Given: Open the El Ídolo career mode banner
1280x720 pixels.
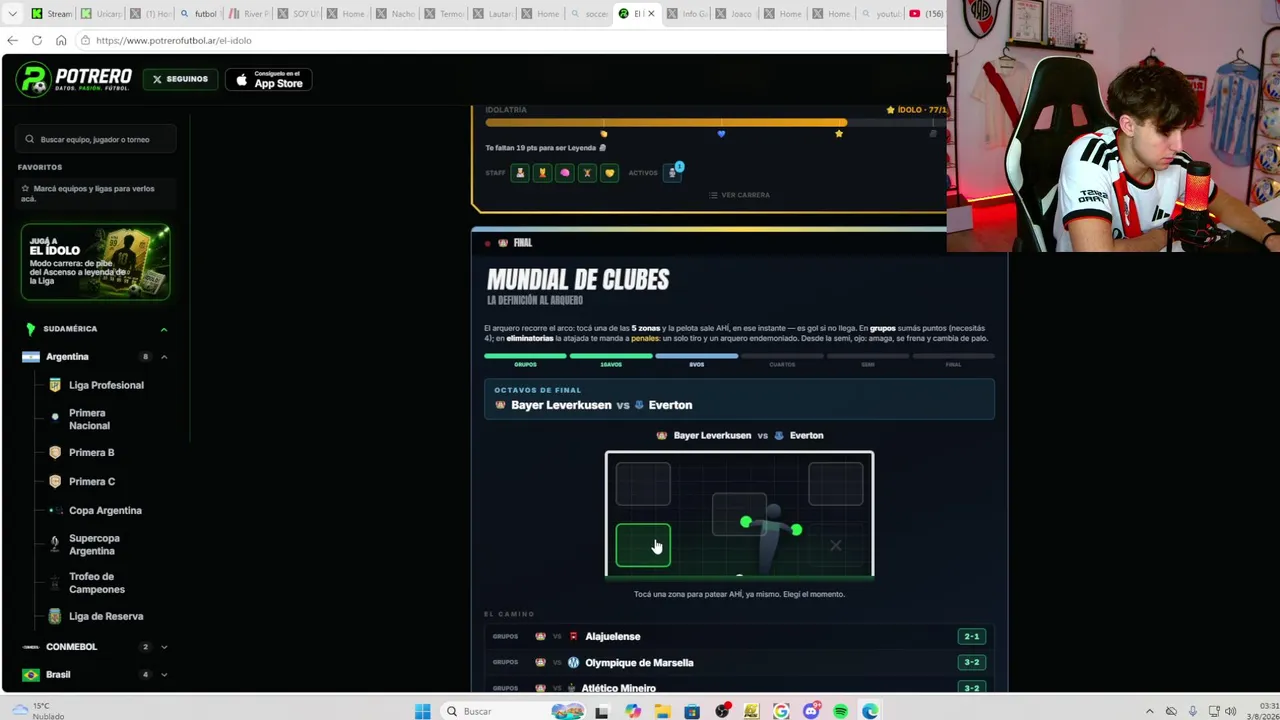Looking at the screenshot, I should pos(96,262).
